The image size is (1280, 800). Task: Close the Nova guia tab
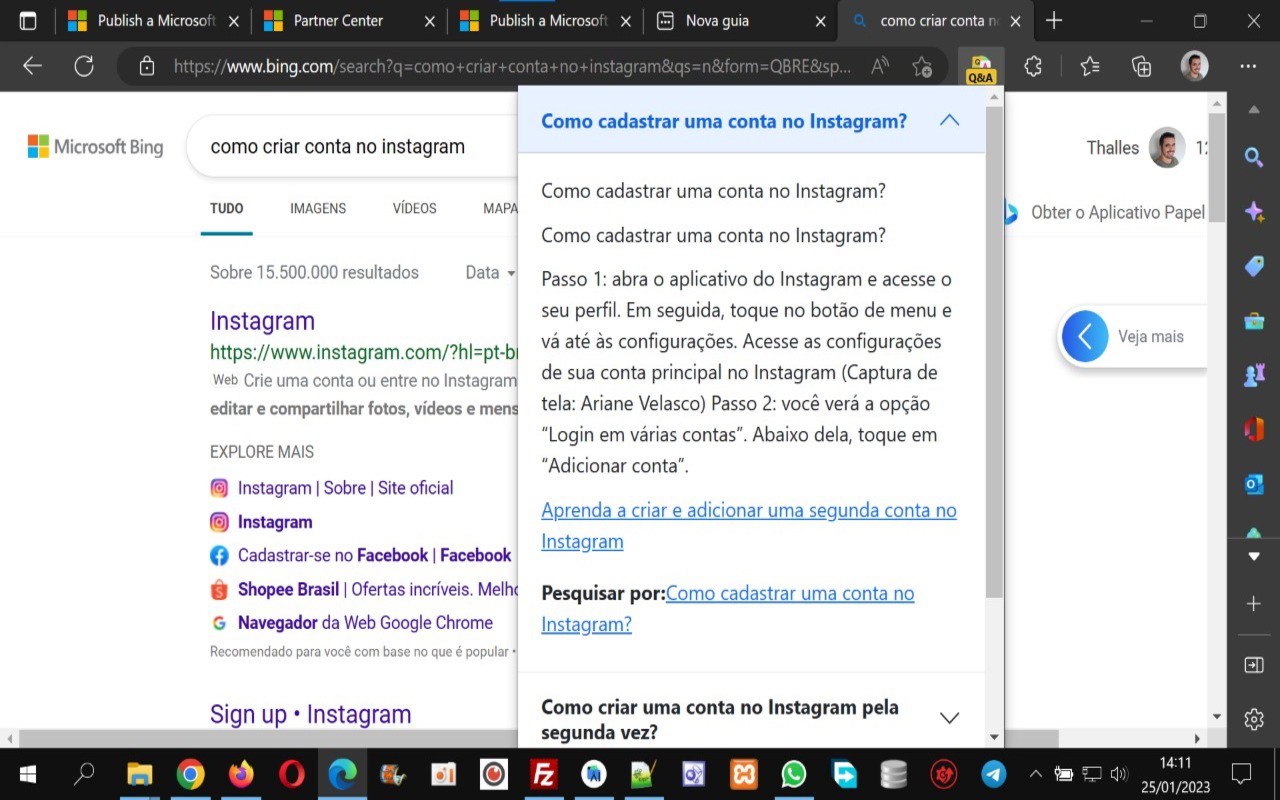820,21
